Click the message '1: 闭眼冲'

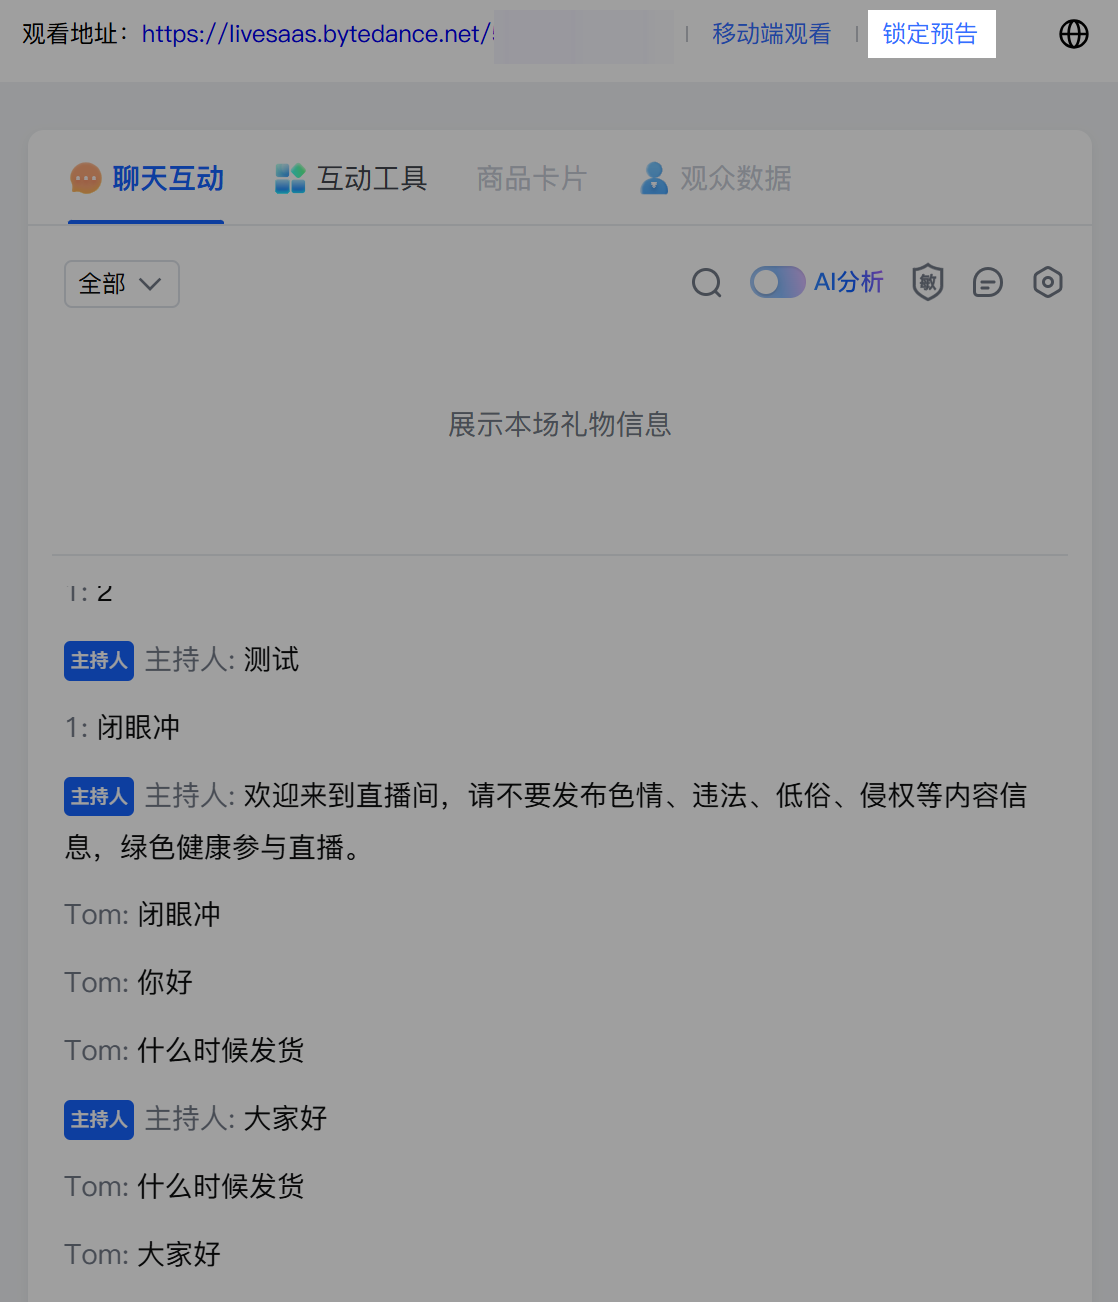click(123, 728)
